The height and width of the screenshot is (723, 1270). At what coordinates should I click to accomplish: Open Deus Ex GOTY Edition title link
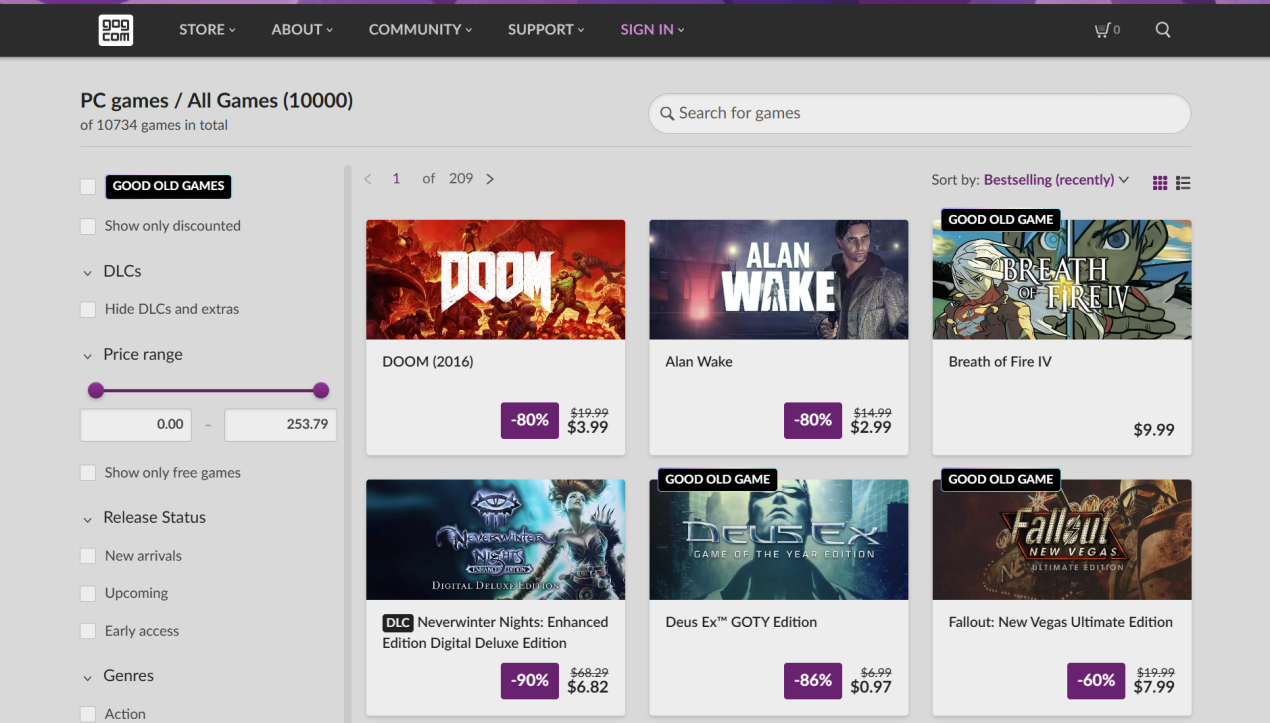click(x=741, y=622)
